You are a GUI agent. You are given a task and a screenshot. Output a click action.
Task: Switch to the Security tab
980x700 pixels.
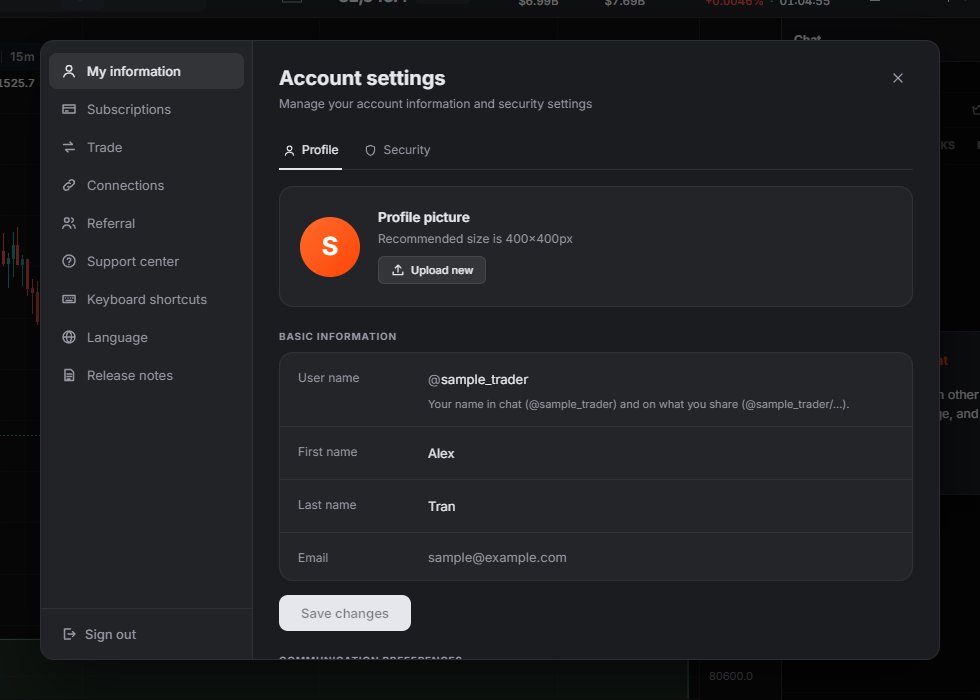398,151
